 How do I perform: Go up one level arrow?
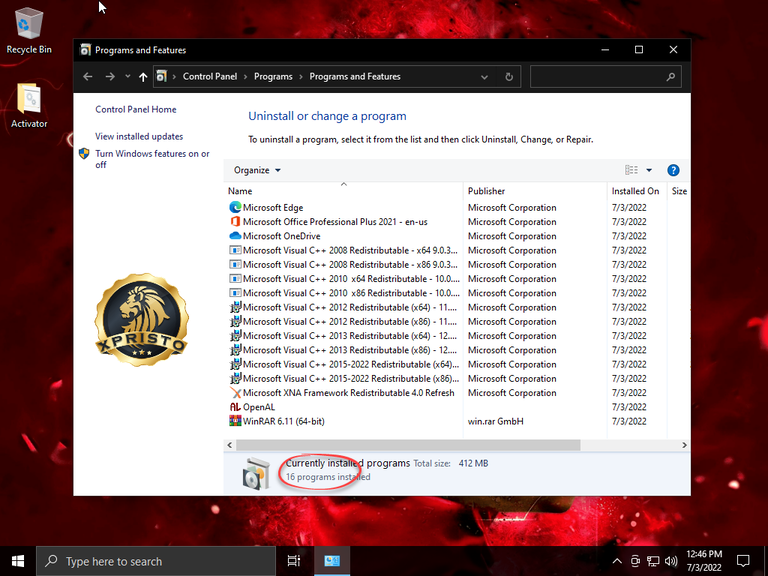(143, 76)
